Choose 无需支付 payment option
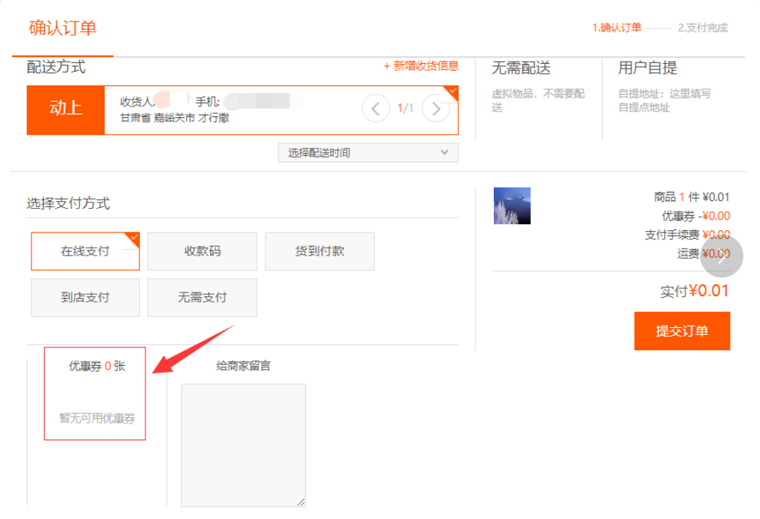 point(202,297)
